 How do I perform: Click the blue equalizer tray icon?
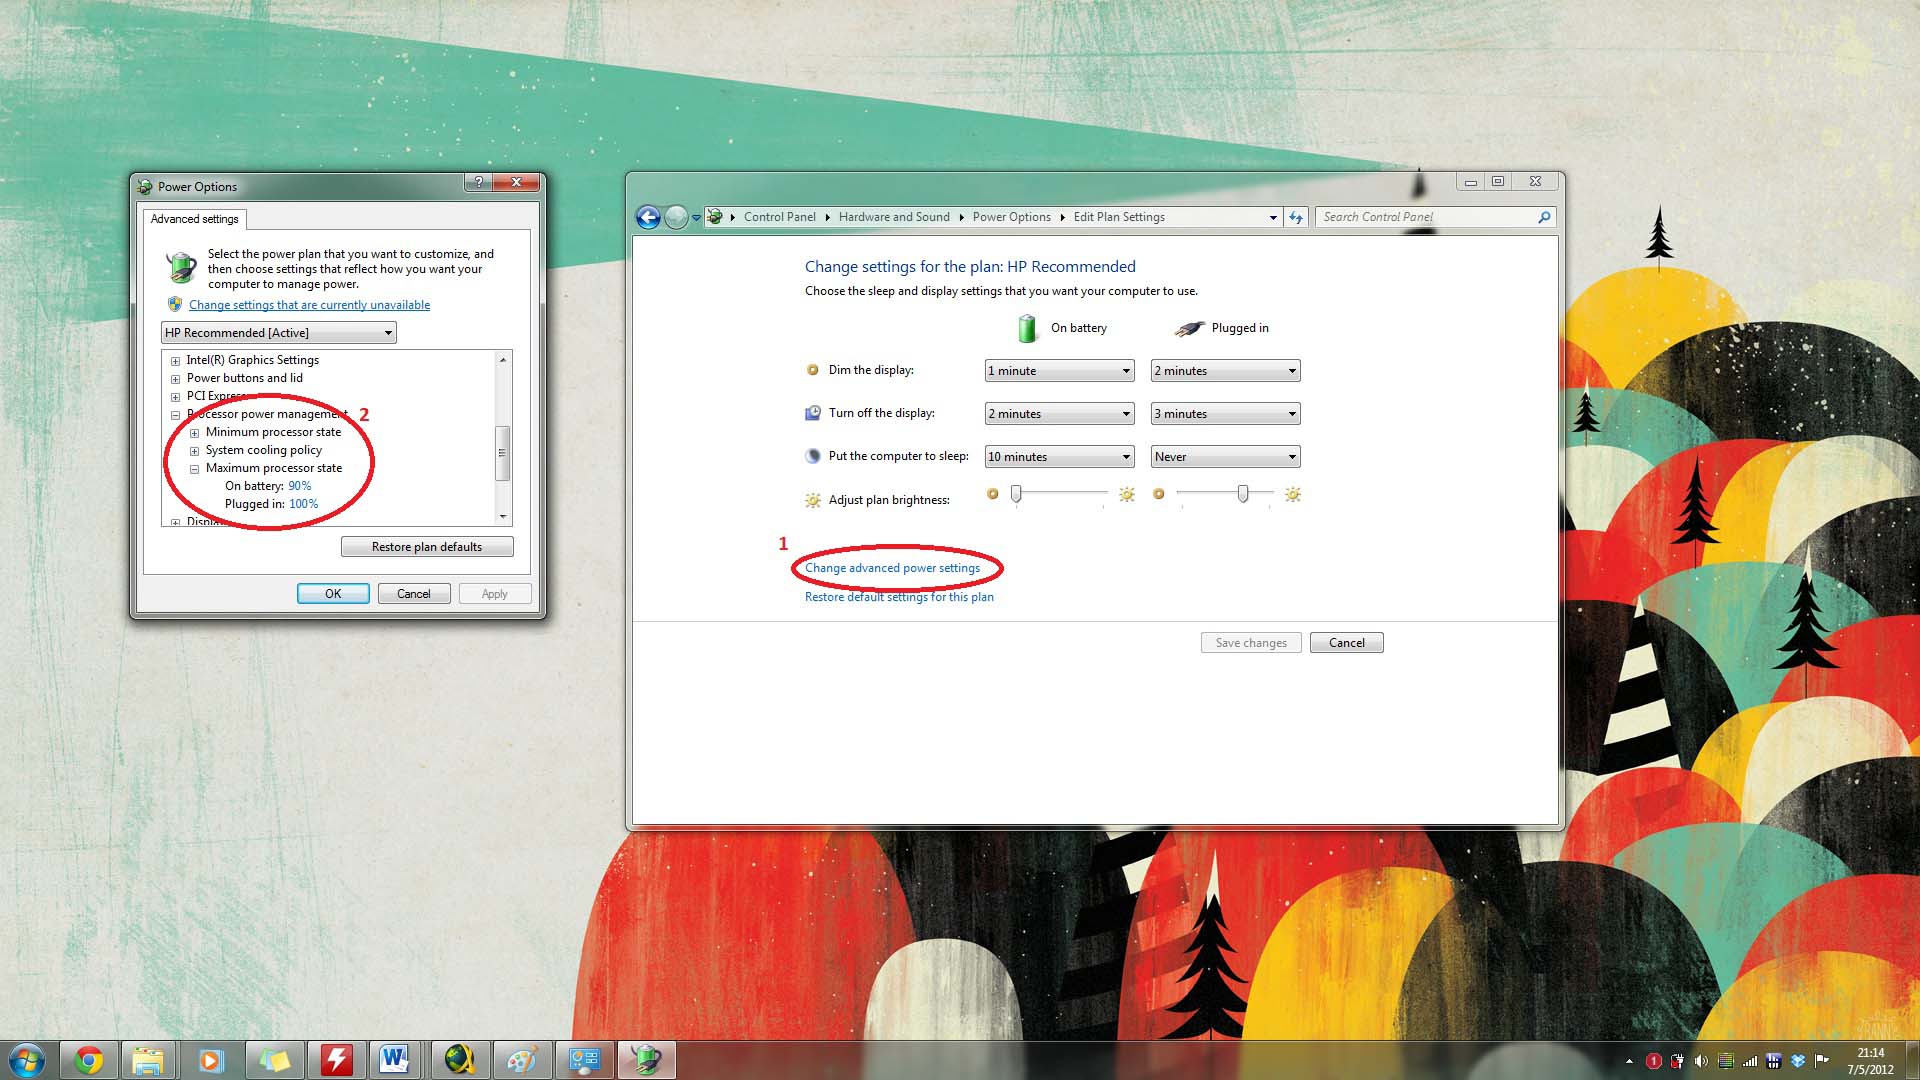point(1773,1061)
